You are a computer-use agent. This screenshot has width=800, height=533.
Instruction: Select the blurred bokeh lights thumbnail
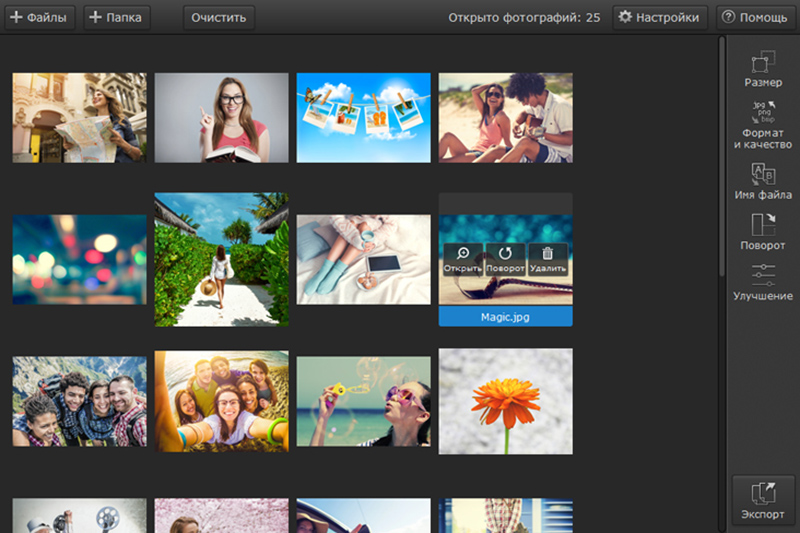(79, 259)
